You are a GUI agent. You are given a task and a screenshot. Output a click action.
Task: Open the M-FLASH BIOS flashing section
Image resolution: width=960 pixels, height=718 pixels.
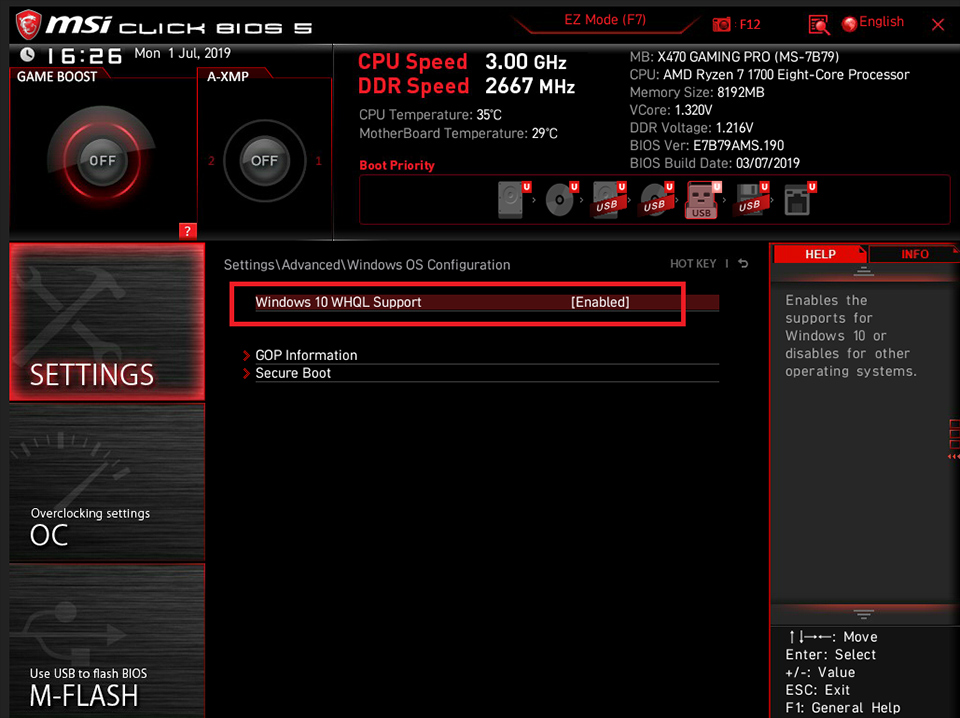[x=107, y=641]
